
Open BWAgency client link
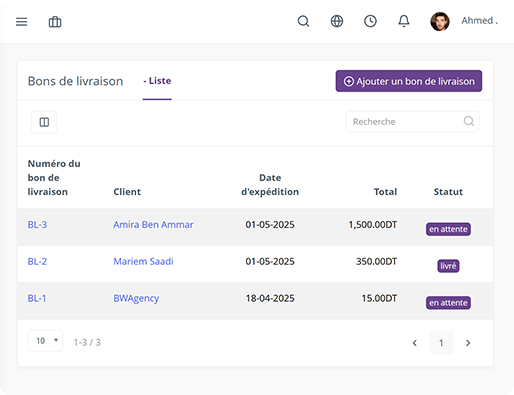click(136, 298)
